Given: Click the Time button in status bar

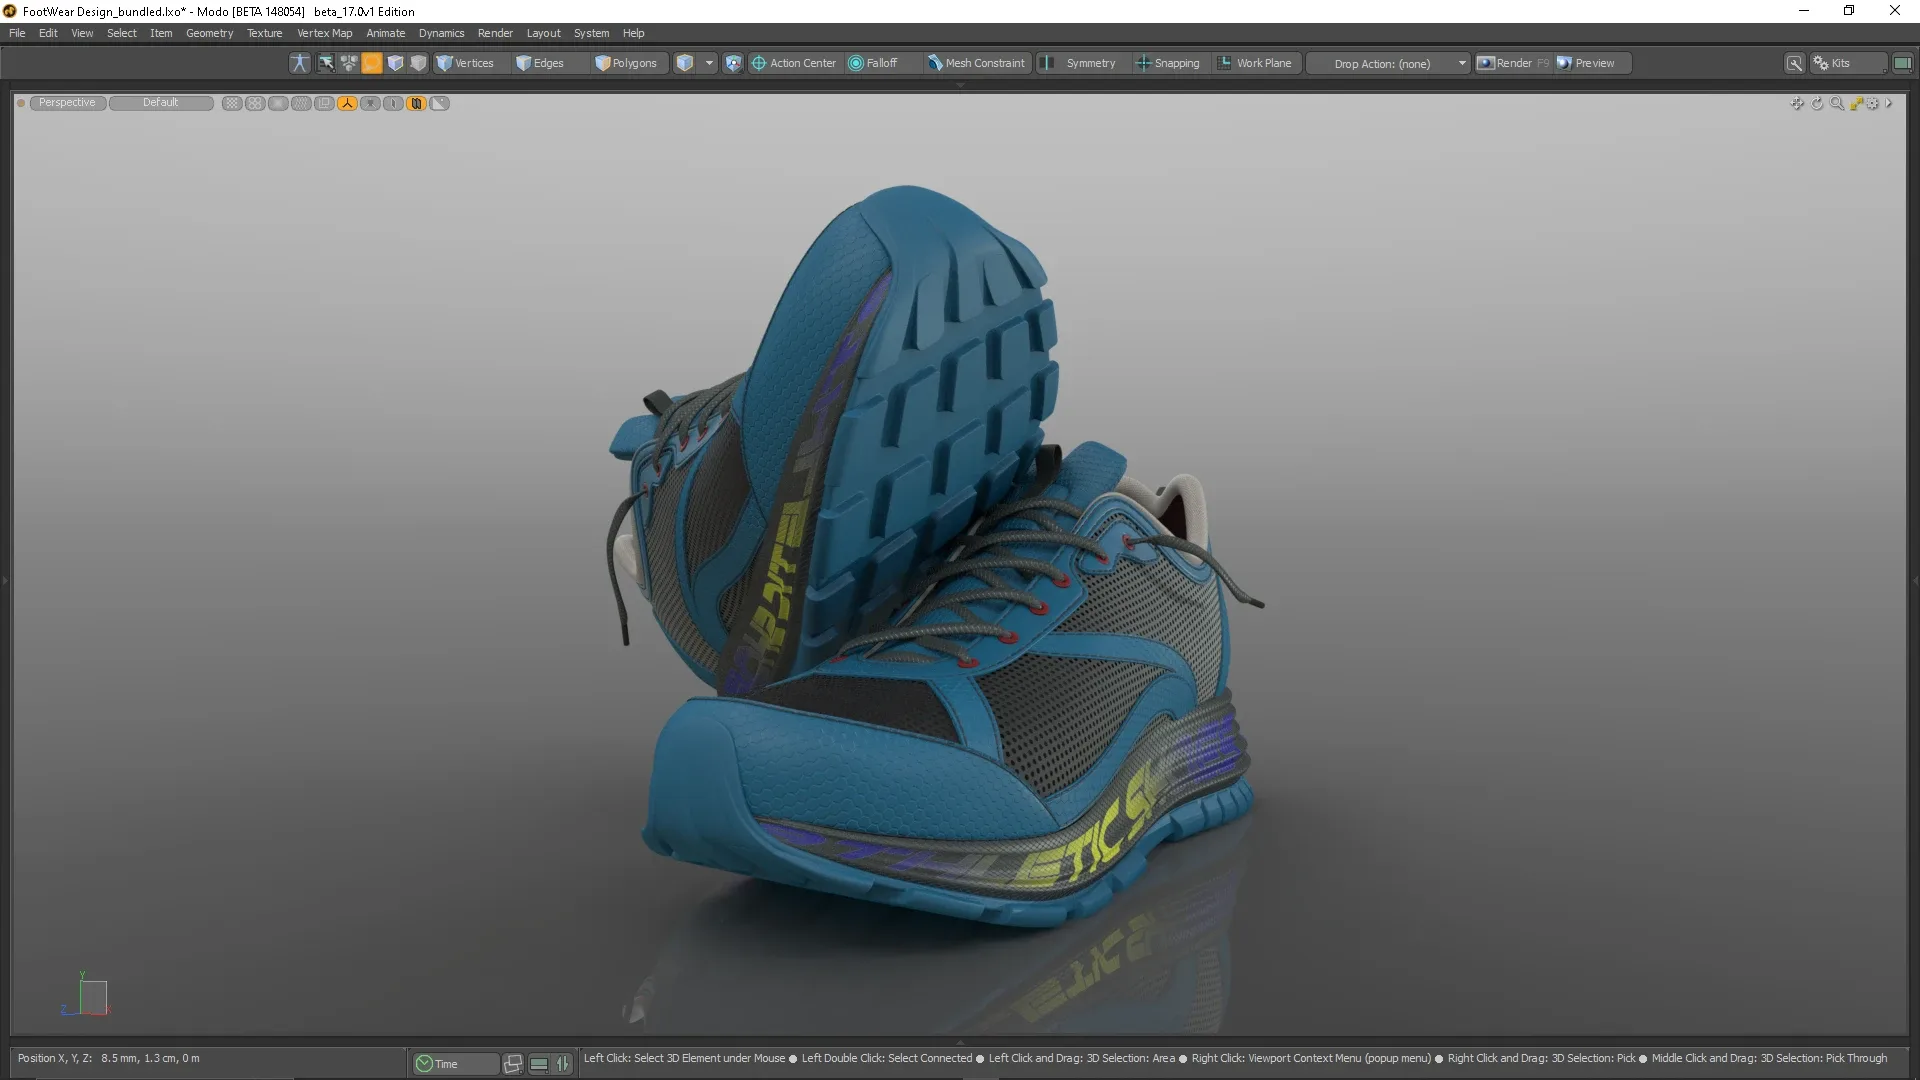Looking at the screenshot, I should pos(455,1064).
